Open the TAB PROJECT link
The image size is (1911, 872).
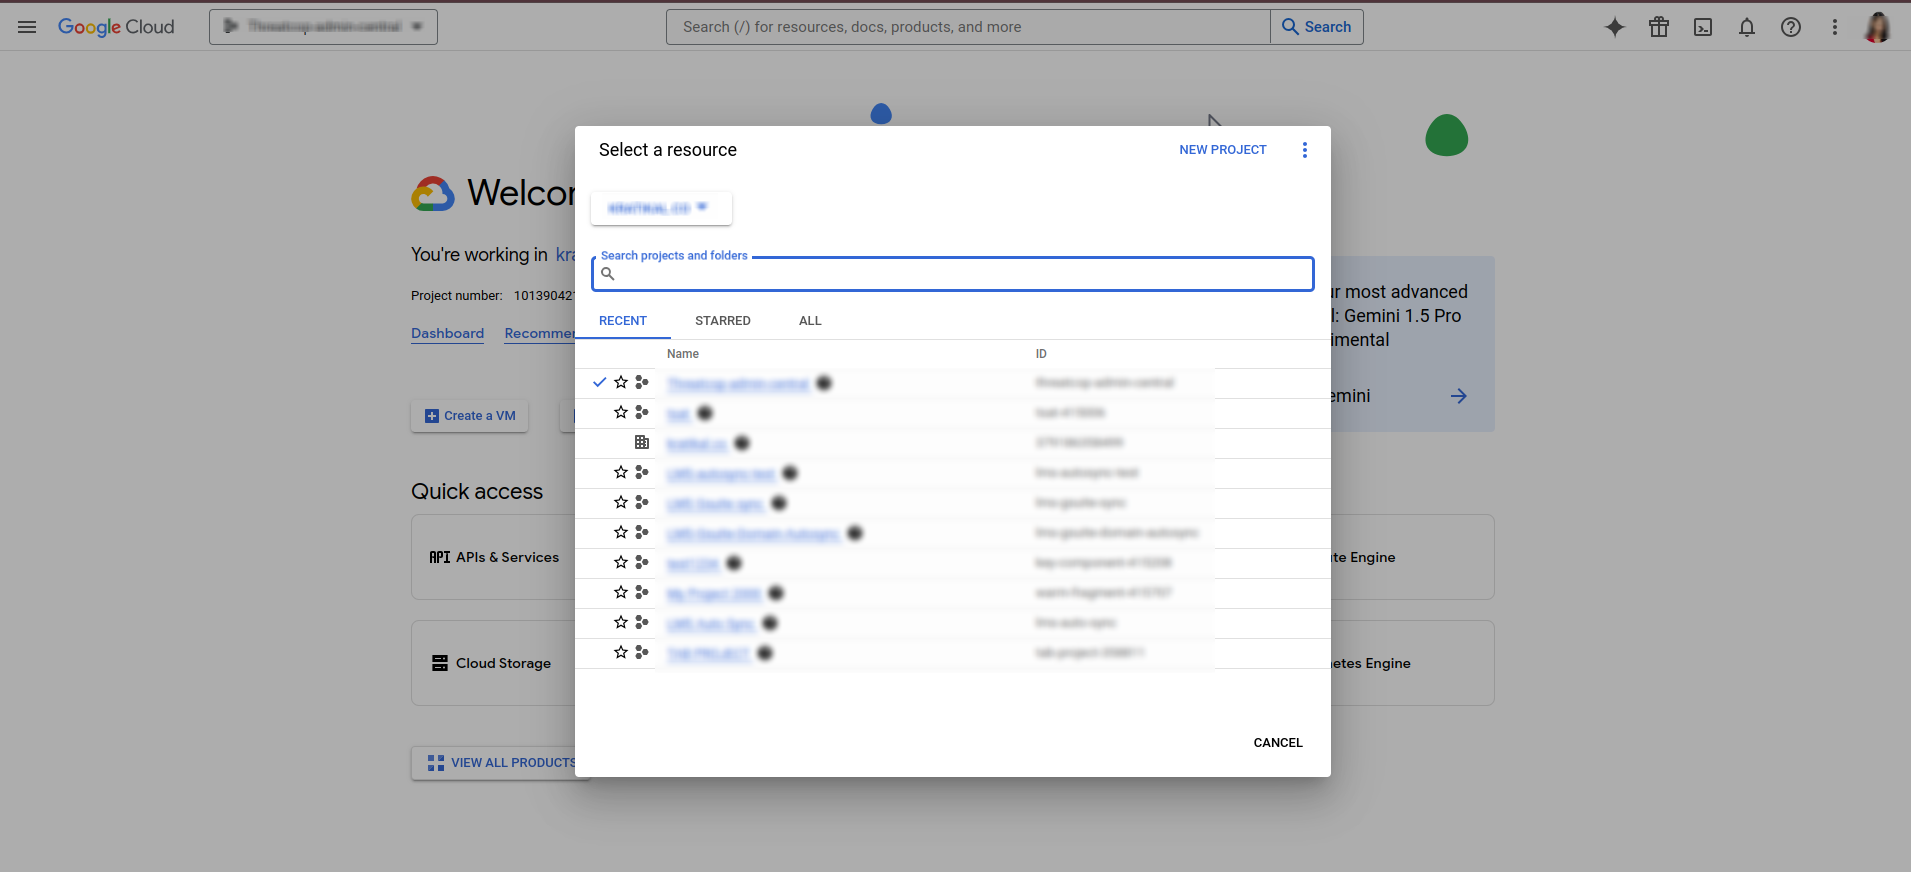pos(708,654)
